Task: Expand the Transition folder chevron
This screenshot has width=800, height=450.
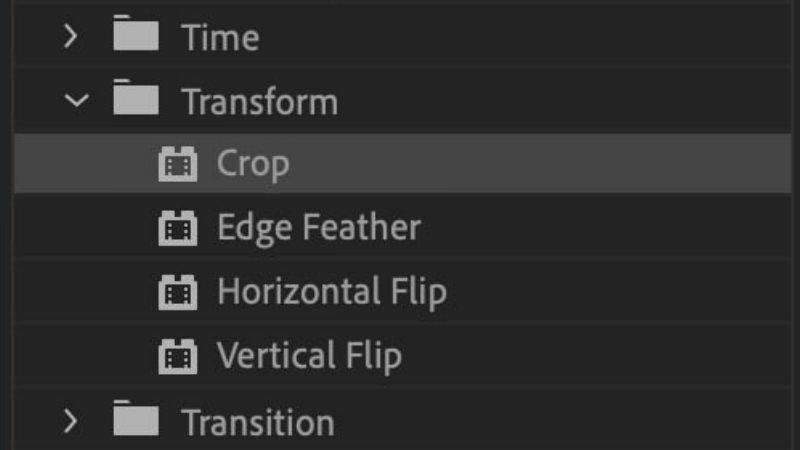Action: pos(69,421)
